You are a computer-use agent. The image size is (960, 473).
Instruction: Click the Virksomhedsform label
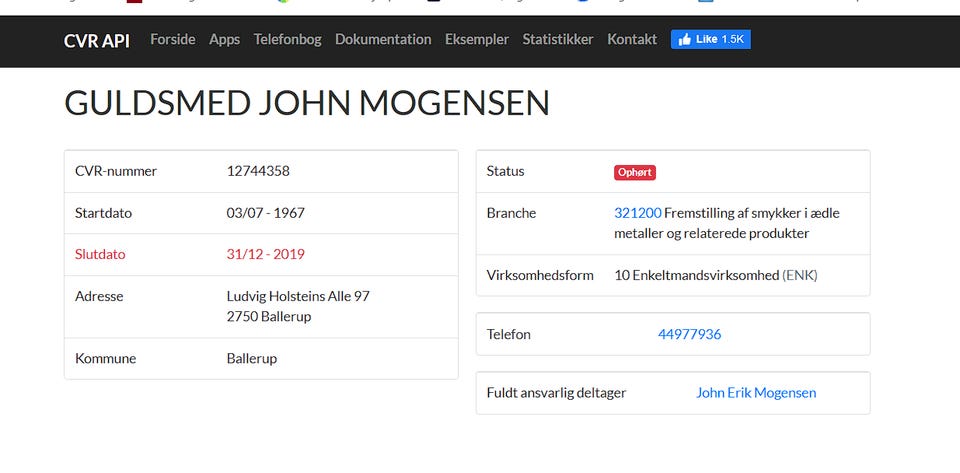[540, 275]
